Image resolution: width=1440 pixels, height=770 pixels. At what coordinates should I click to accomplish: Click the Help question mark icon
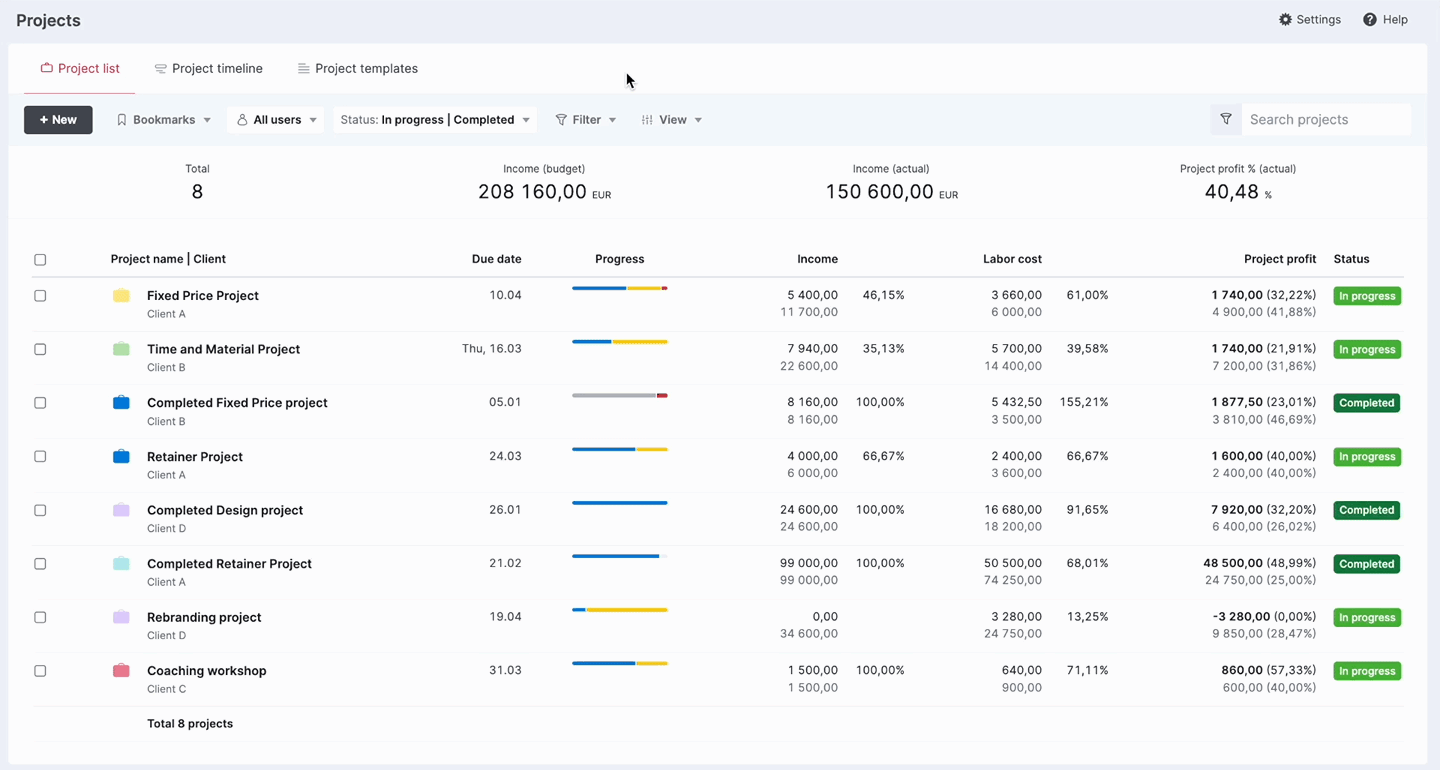point(1370,20)
